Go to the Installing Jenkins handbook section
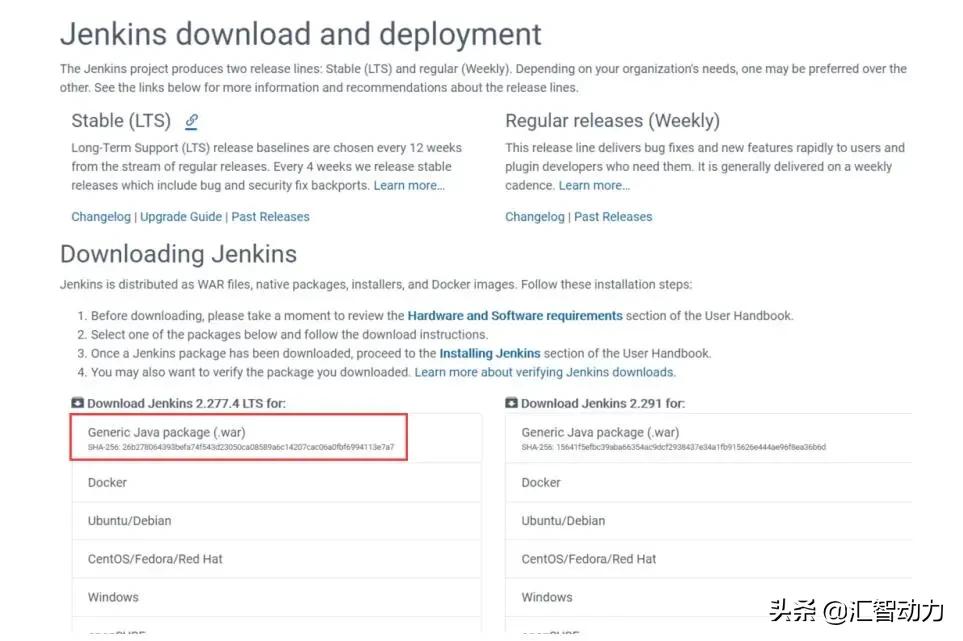Image resolution: width=963 pixels, height=641 pixels. coord(490,353)
